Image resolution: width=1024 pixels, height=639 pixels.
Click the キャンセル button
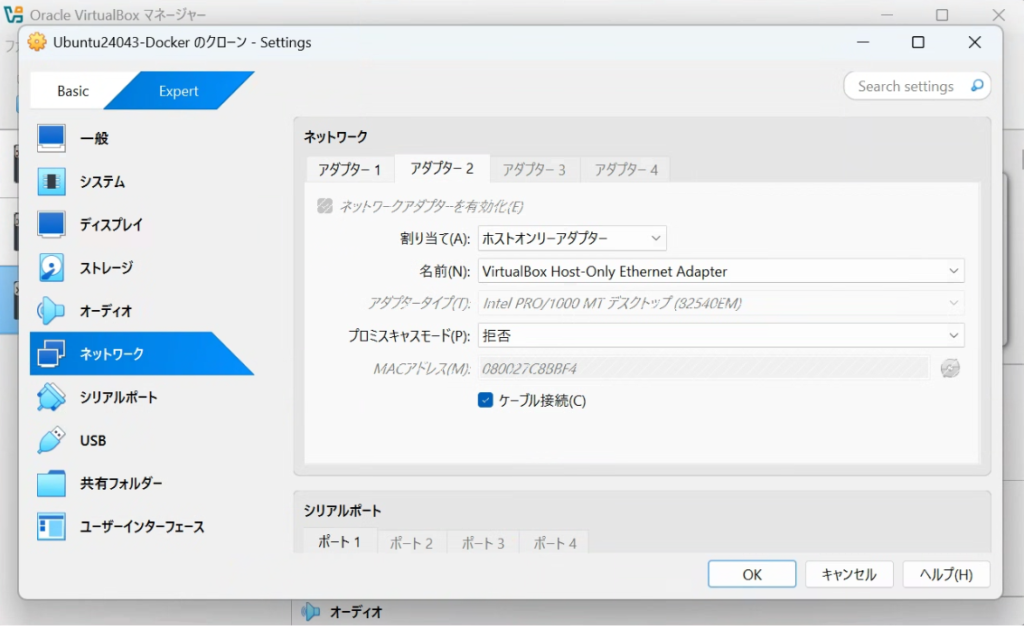pyautogui.click(x=848, y=574)
